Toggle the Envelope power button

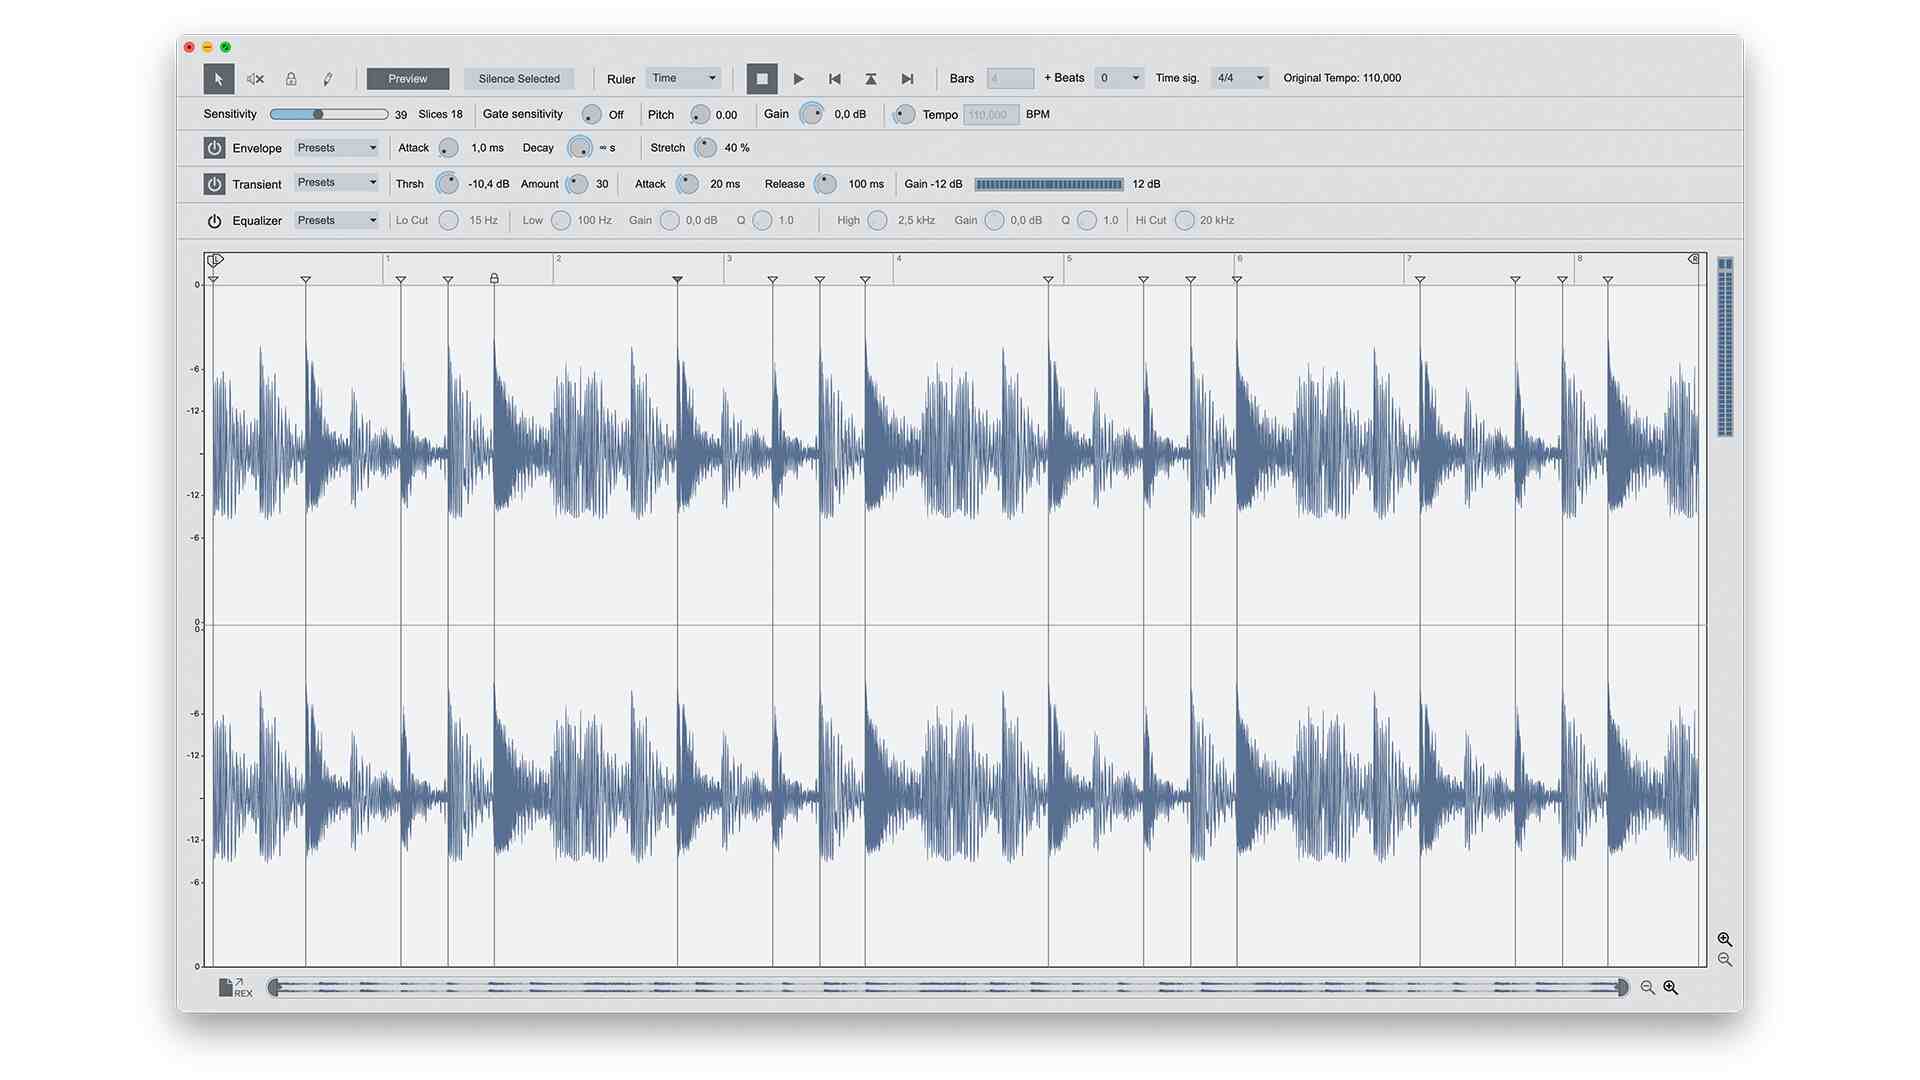coord(214,148)
